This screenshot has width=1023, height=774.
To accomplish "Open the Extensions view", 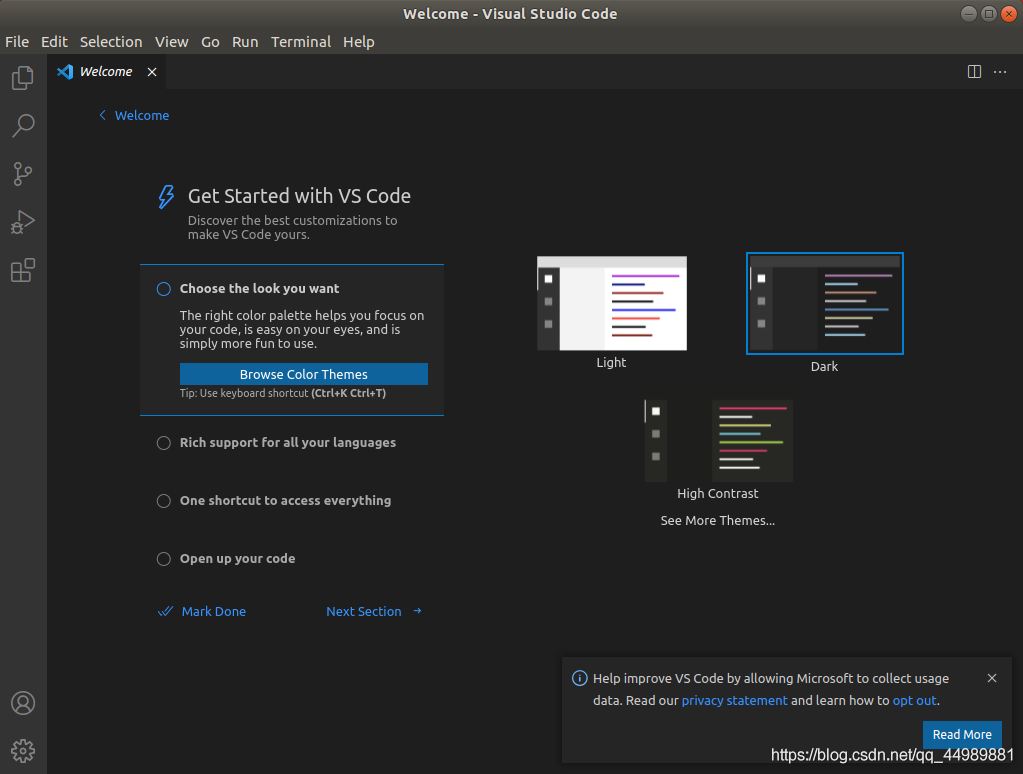I will point(23,270).
